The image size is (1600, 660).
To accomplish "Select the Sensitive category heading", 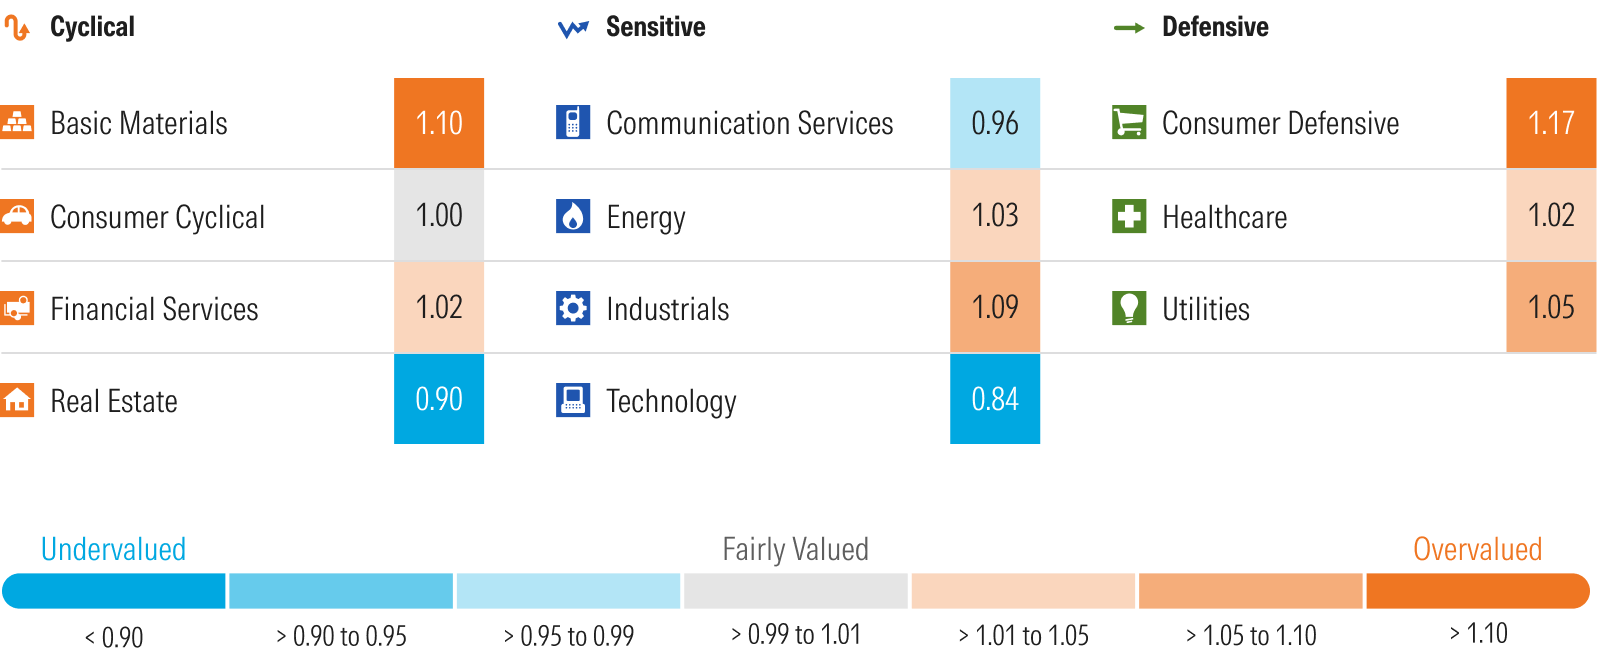I will (655, 27).
